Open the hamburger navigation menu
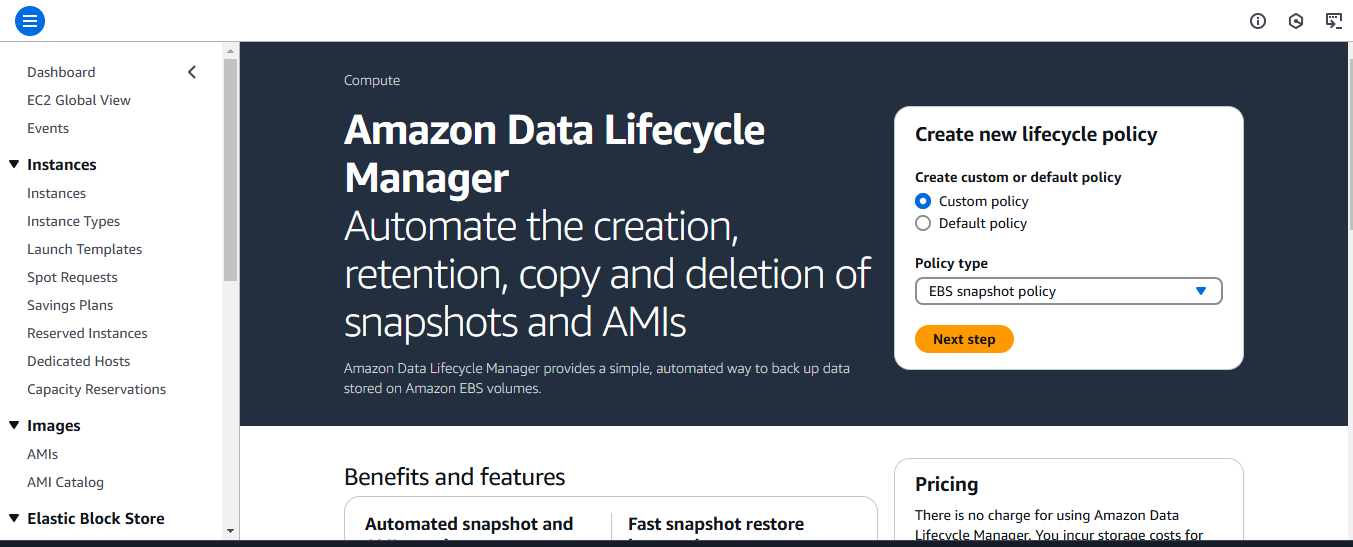Viewport: 1353px width, 547px height. click(x=30, y=20)
